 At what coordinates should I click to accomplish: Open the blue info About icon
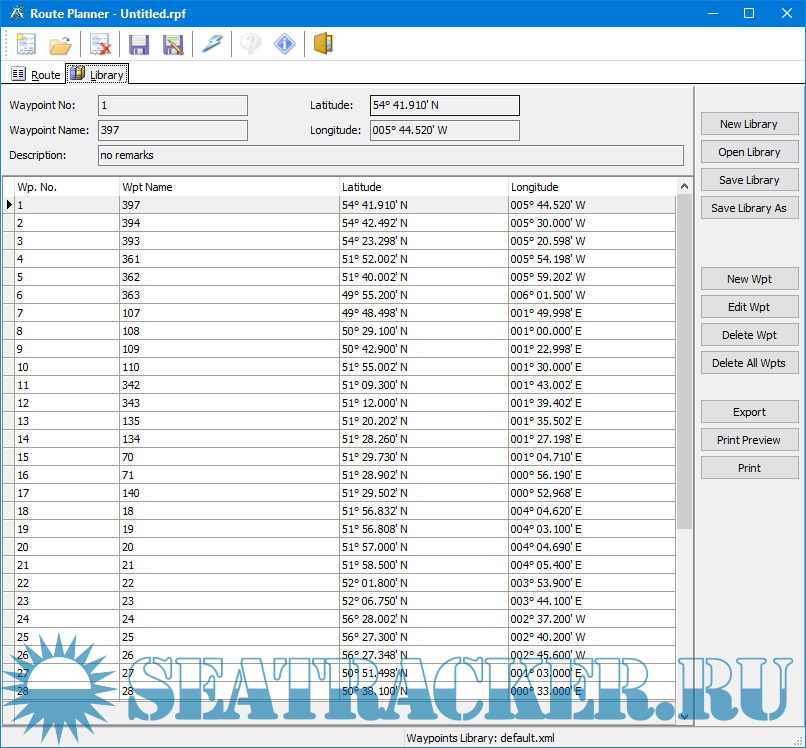[285, 44]
